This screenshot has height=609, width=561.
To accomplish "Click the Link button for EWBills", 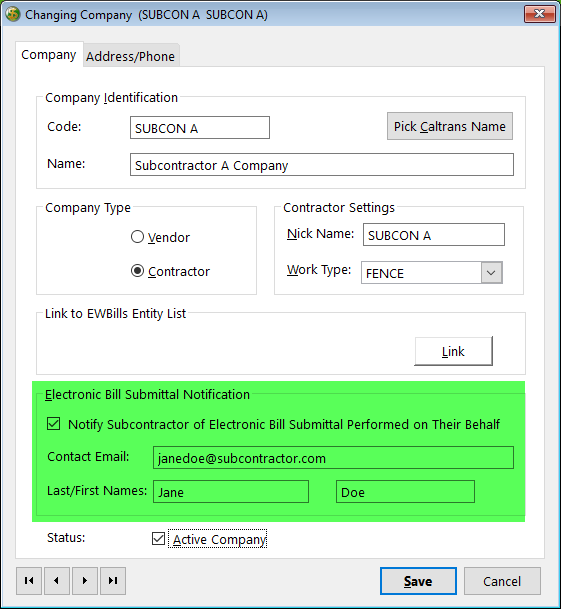I will click(453, 351).
